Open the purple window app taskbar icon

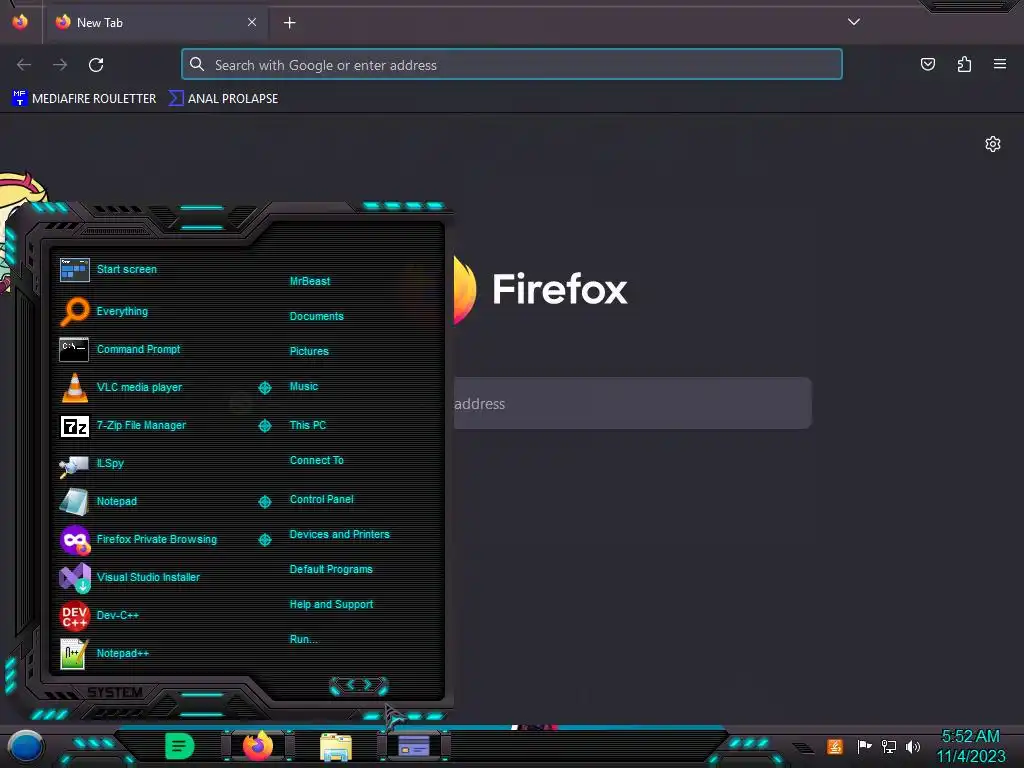(413, 746)
